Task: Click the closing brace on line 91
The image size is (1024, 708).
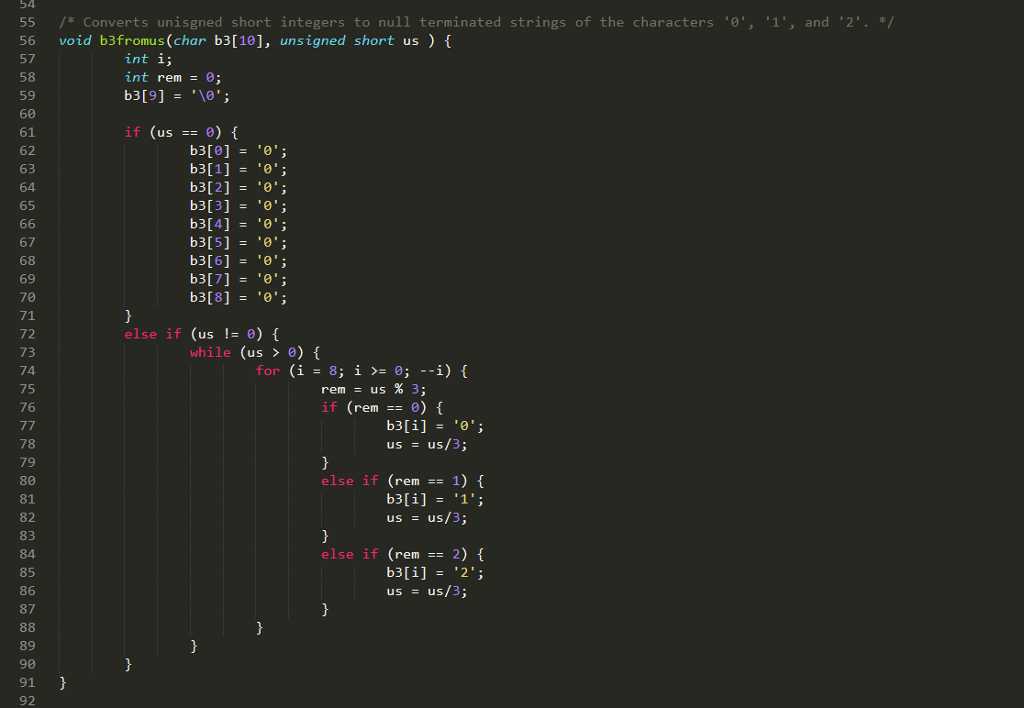Action: coord(63,683)
